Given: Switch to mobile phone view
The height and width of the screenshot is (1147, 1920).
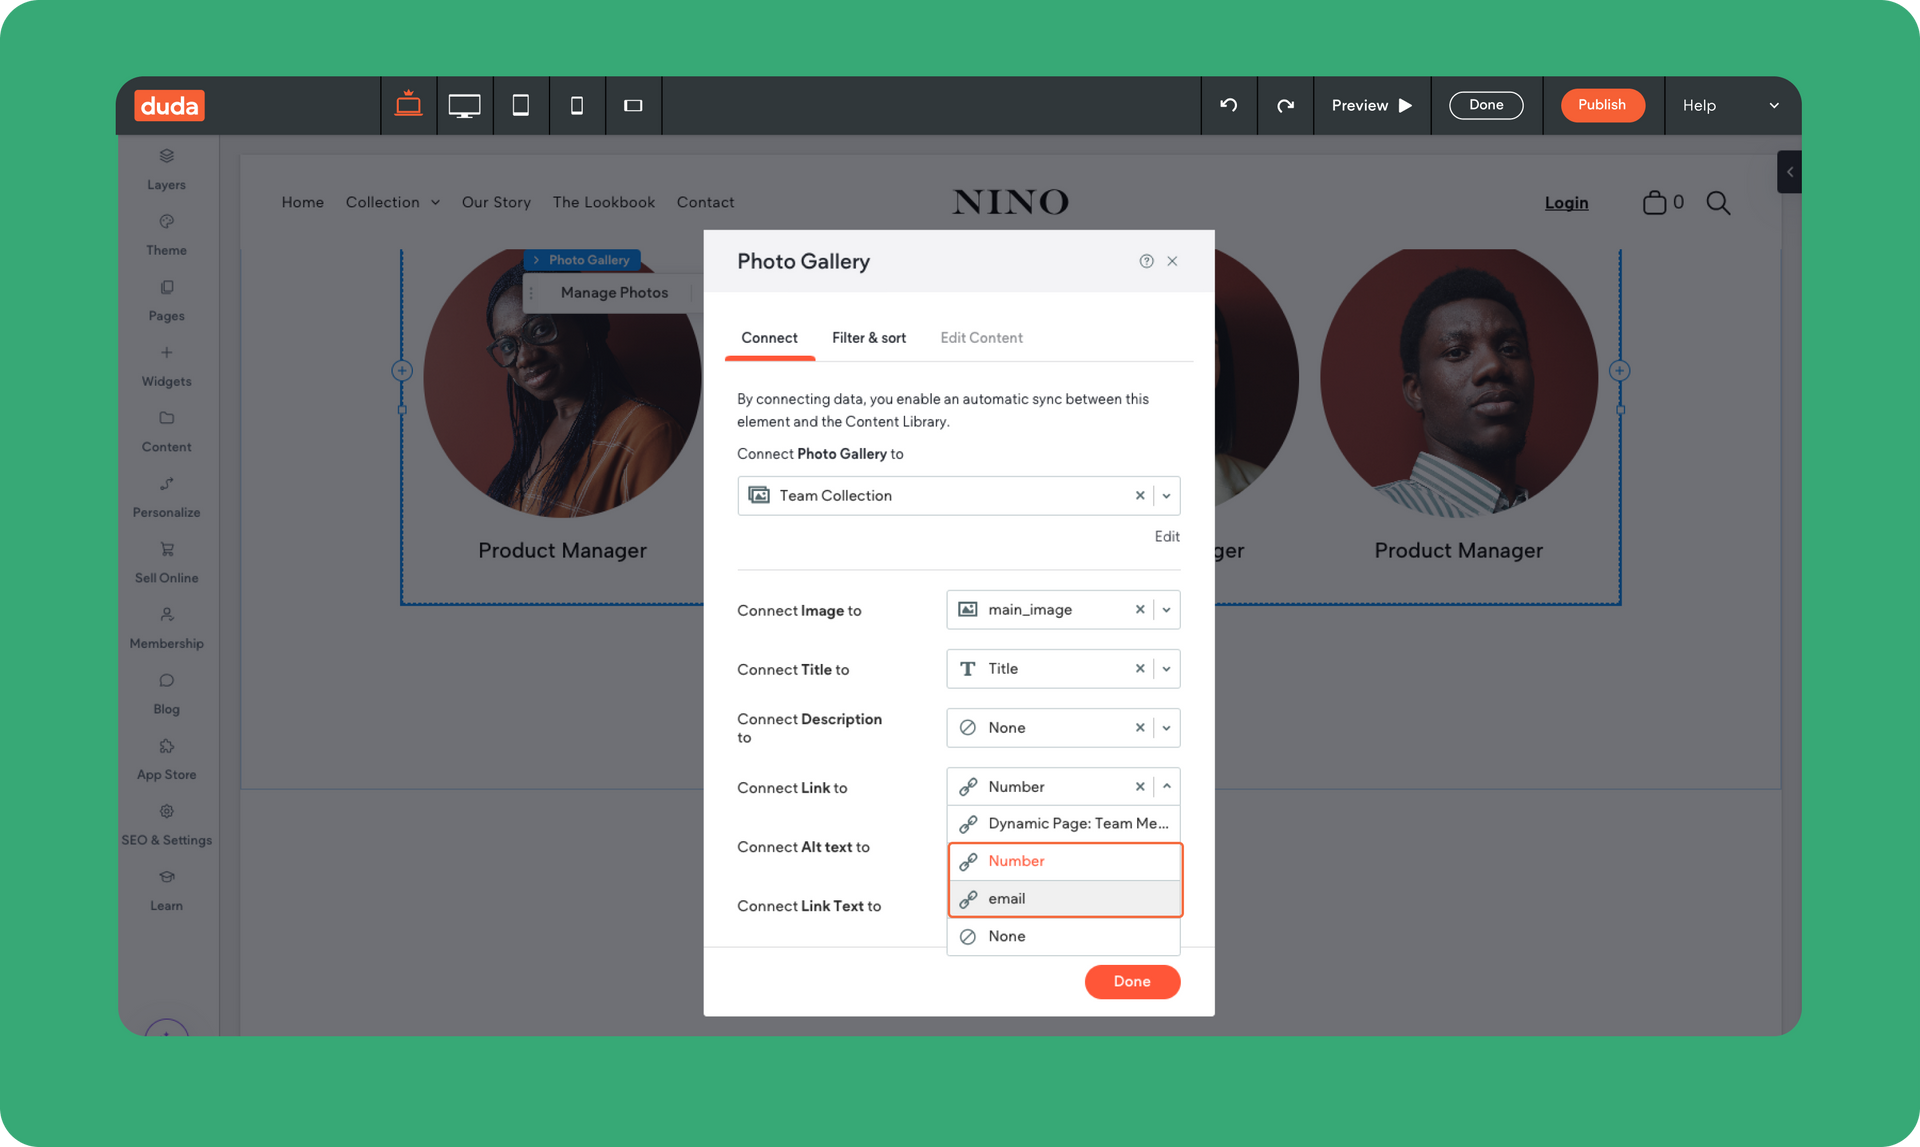Looking at the screenshot, I should click(576, 105).
